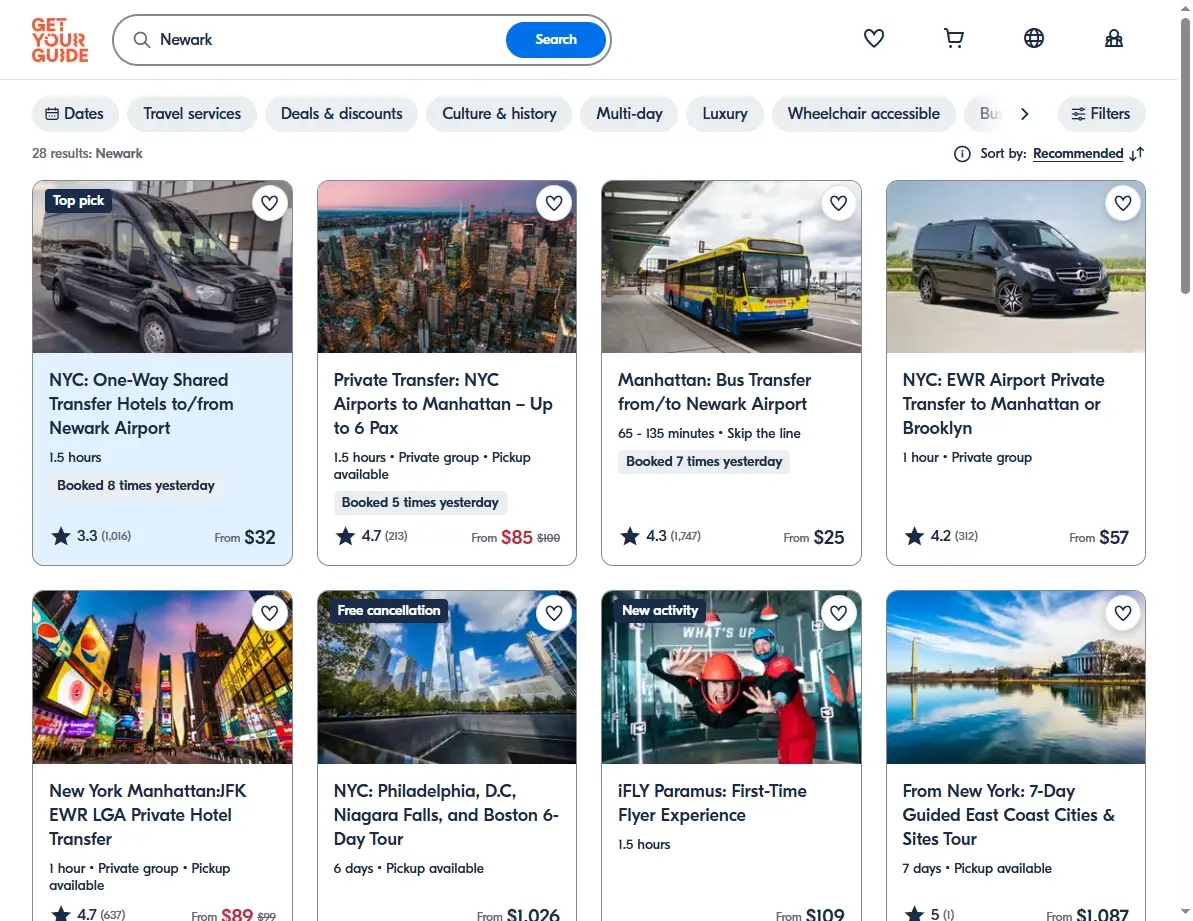Click the From $57 price
Image resolution: width=1193 pixels, height=921 pixels.
tap(1099, 537)
